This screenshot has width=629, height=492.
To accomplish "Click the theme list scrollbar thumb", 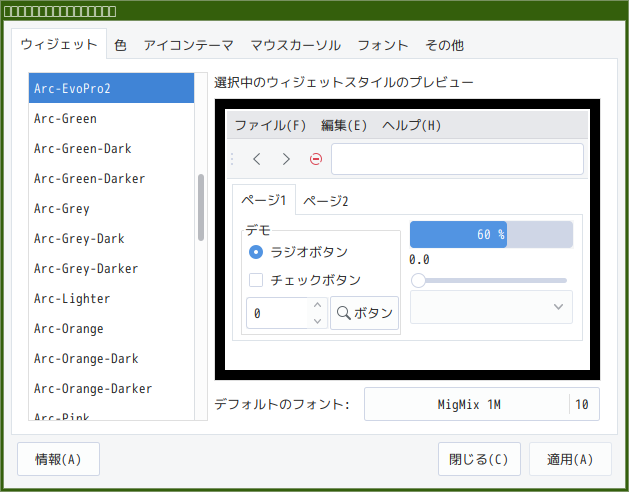I will 201,207.
